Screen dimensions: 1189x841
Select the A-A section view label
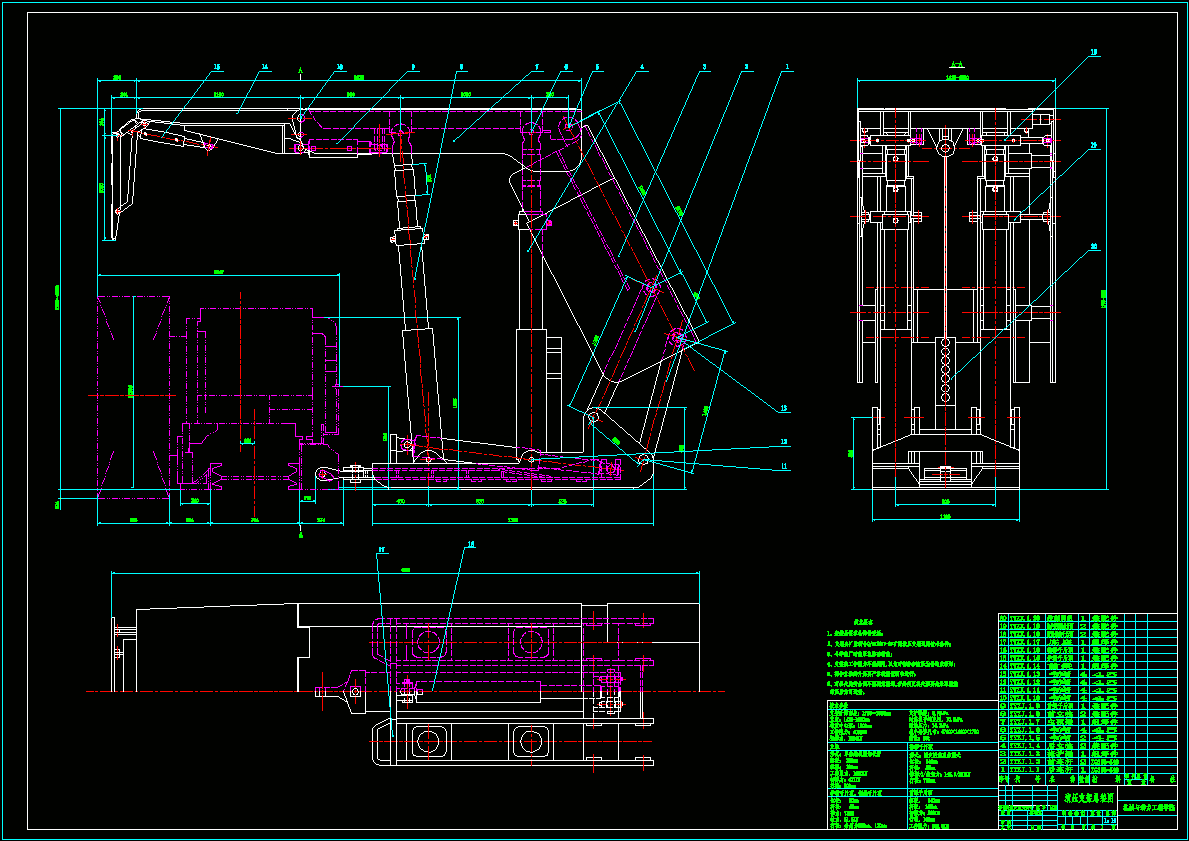tap(957, 66)
